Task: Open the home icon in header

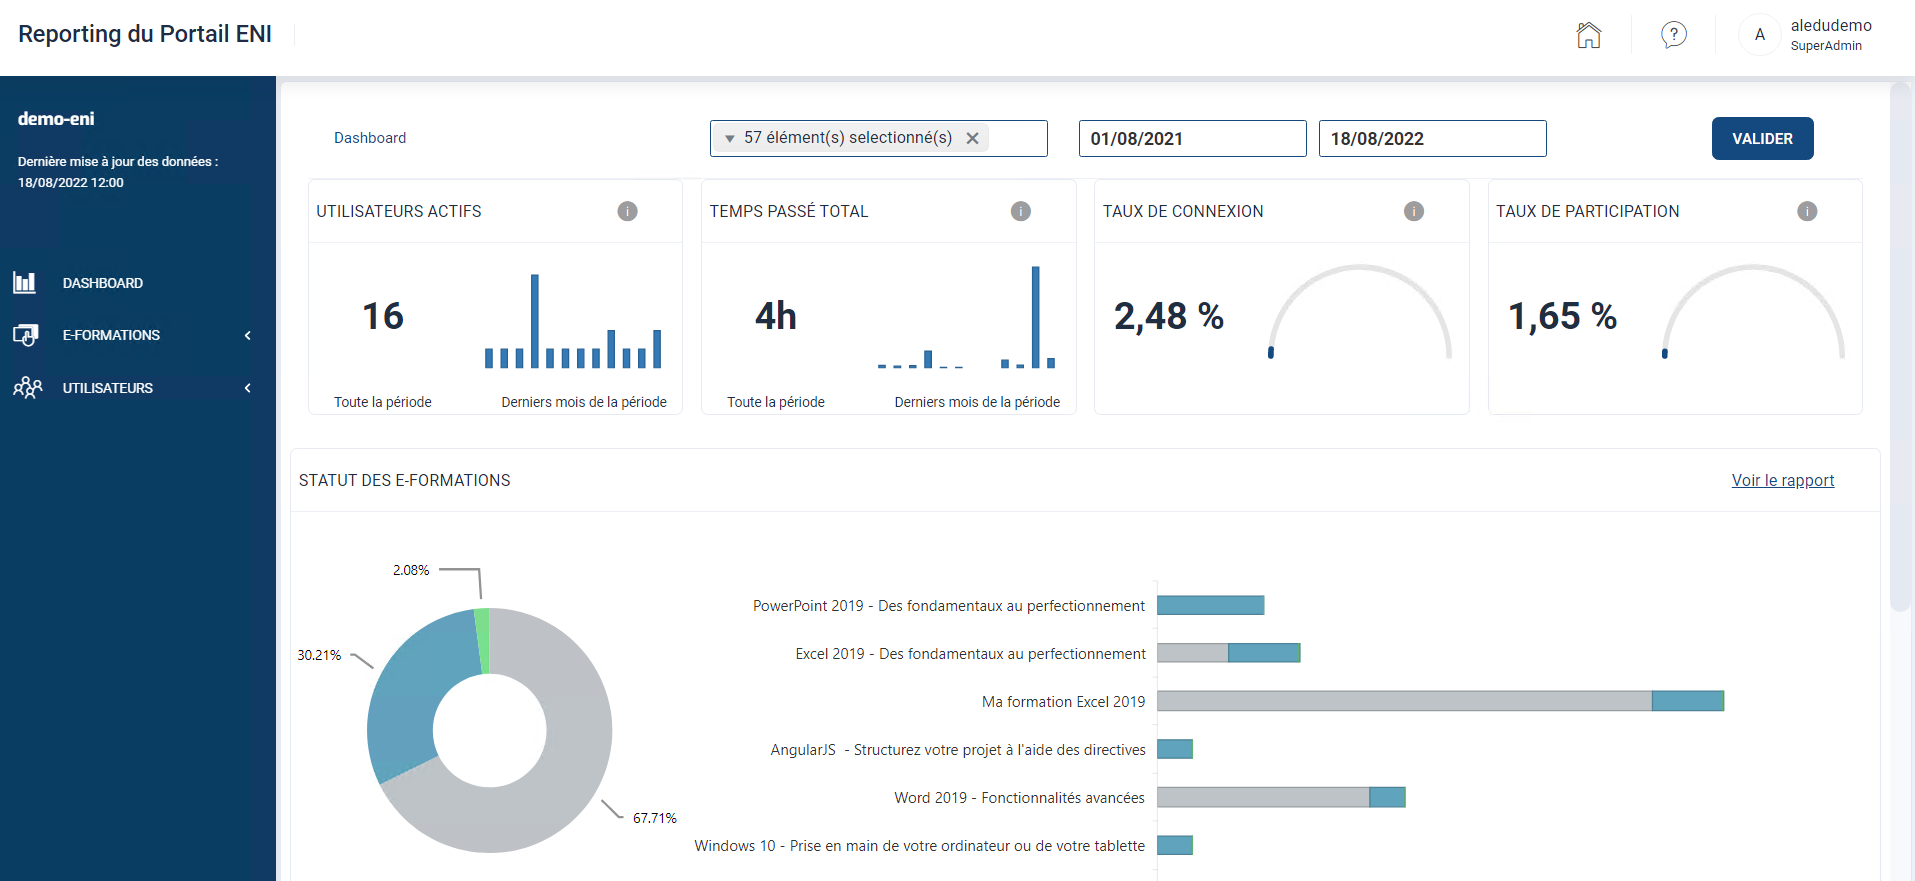Action: [1588, 35]
